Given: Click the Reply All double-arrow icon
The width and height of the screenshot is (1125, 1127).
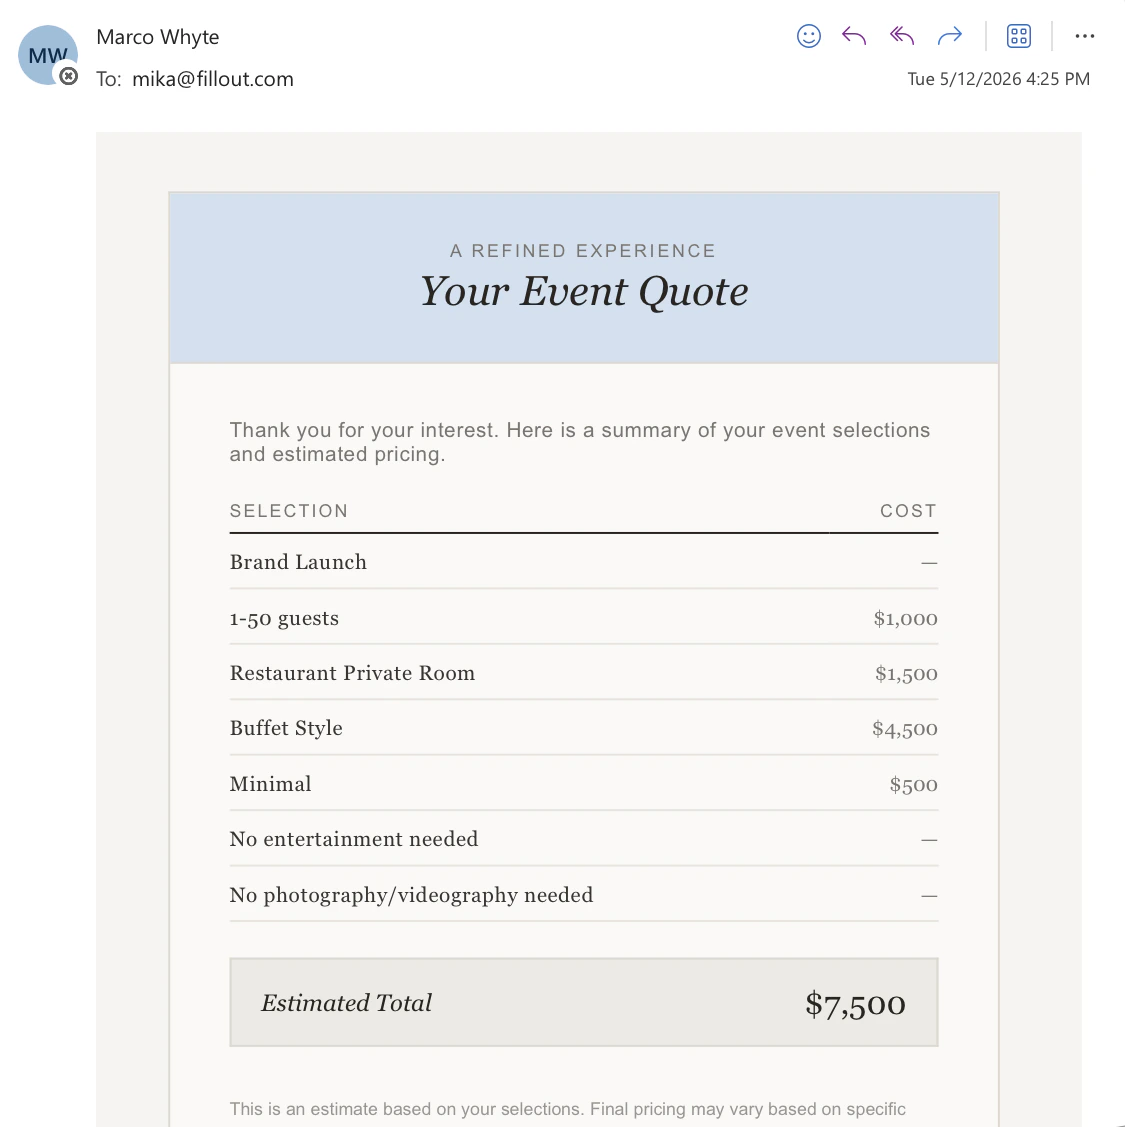Looking at the screenshot, I should (x=901, y=36).
